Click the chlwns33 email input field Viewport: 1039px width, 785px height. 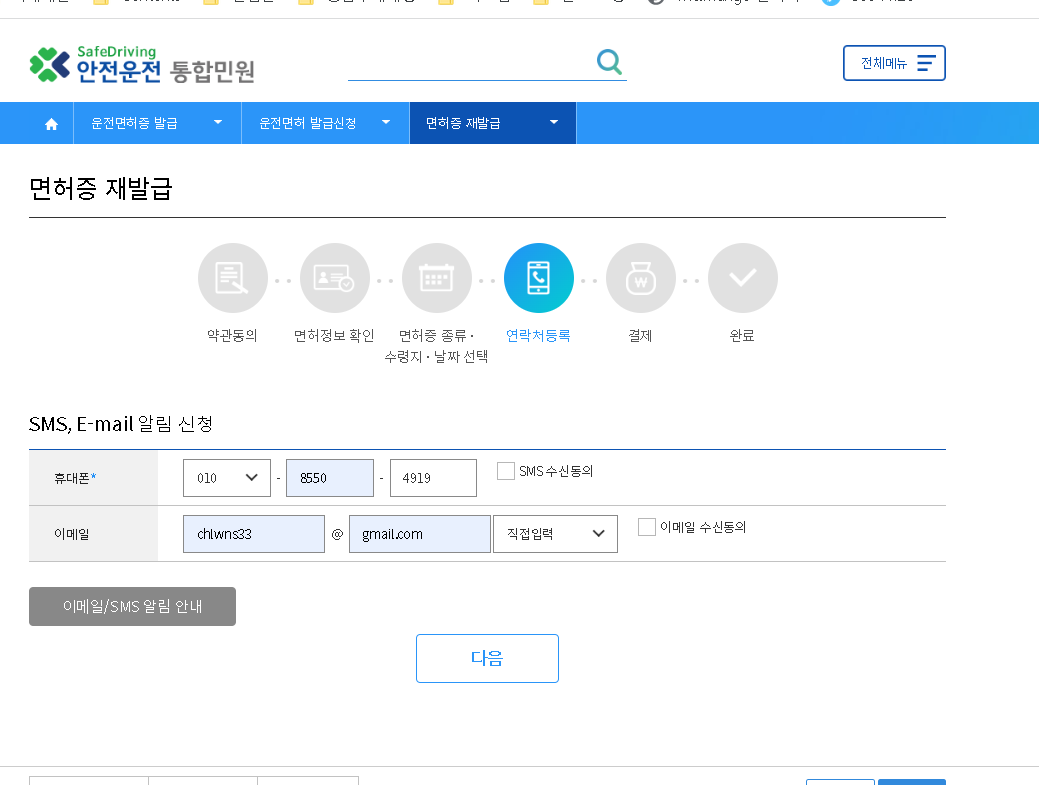[253, 533]
